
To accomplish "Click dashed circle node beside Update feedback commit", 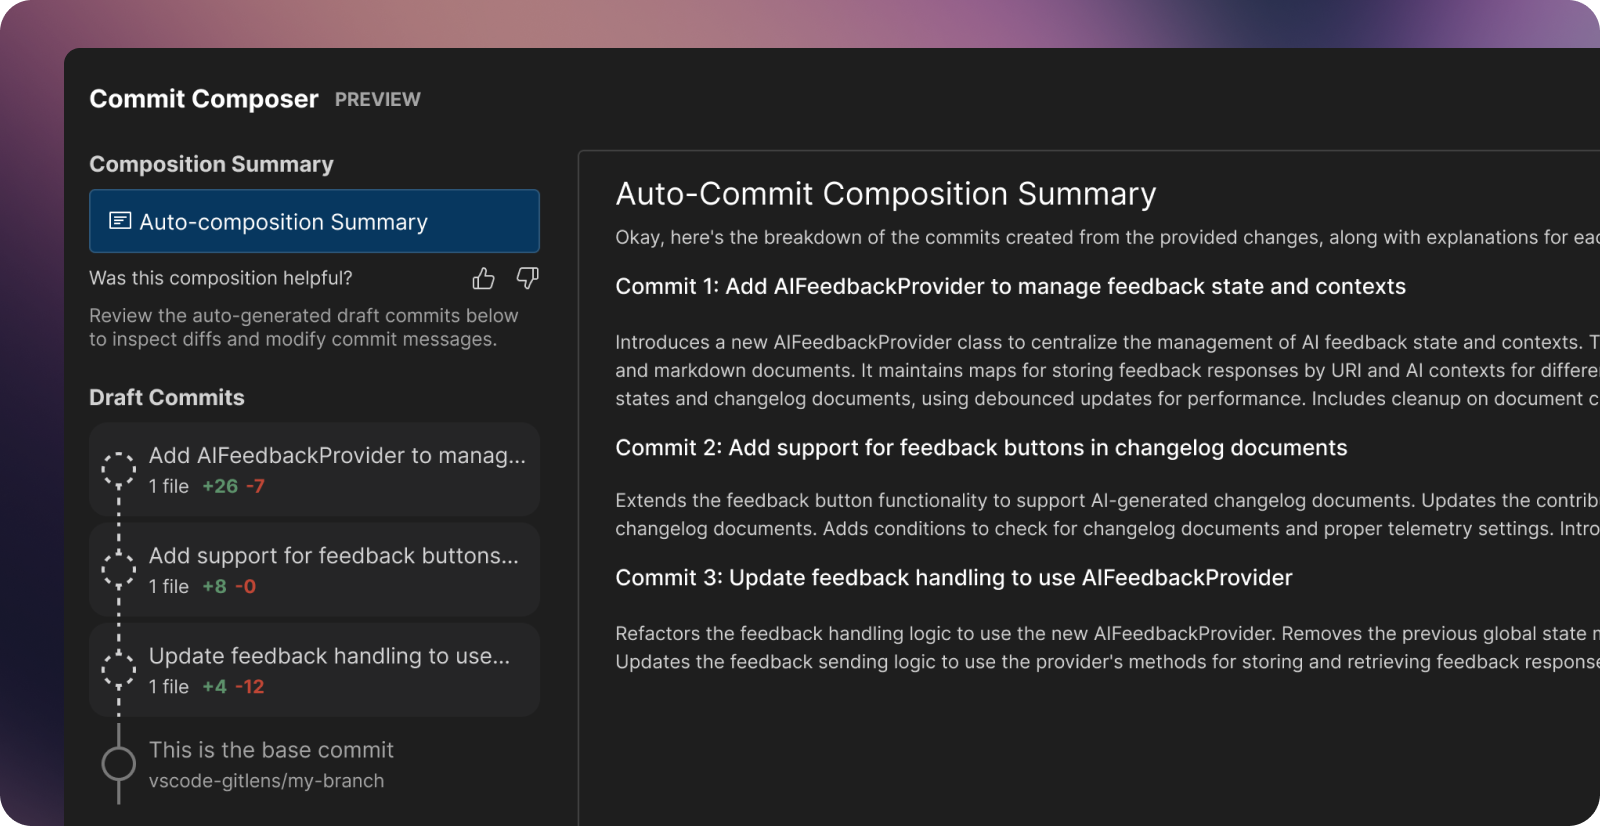I will [119, 669].
